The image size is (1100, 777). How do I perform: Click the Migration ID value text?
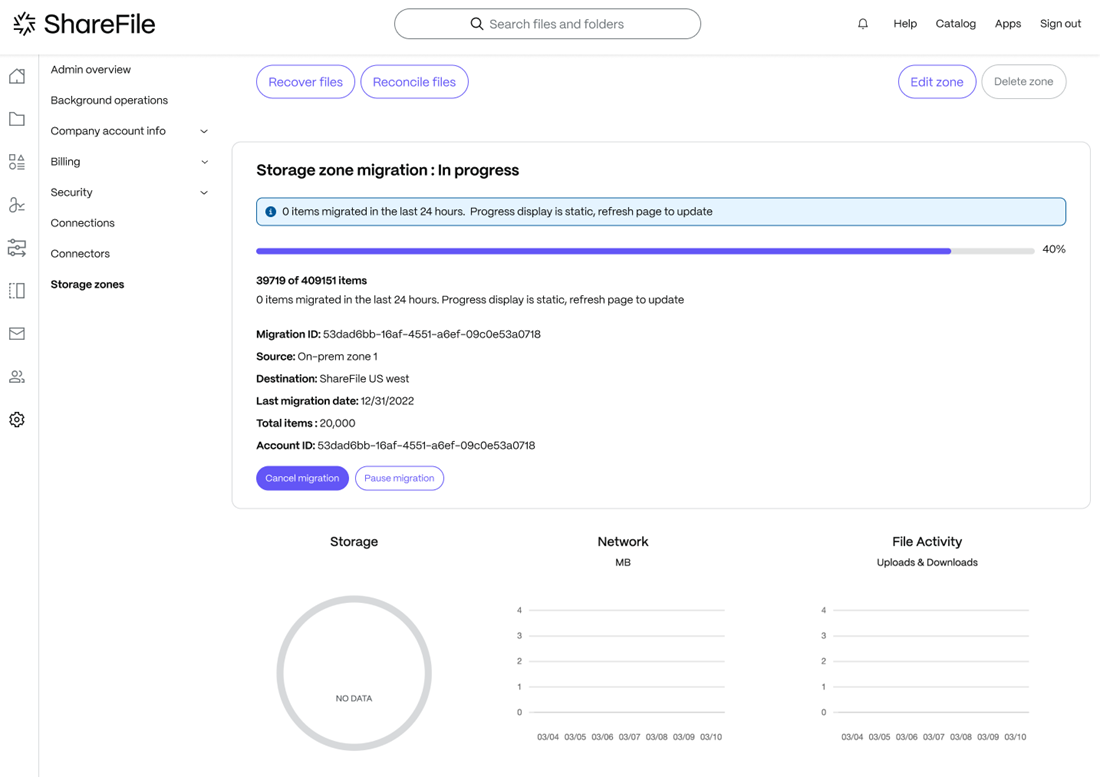[431, 335]
